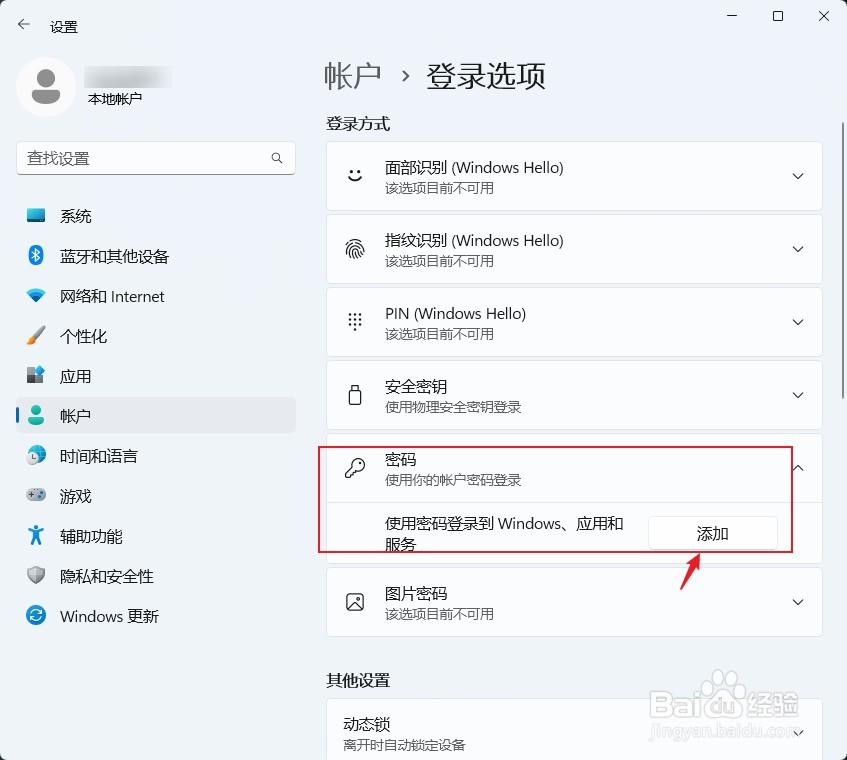The image size is (847, 760).
Task: Click the search magnifier icon
Action: coord(277,158)
